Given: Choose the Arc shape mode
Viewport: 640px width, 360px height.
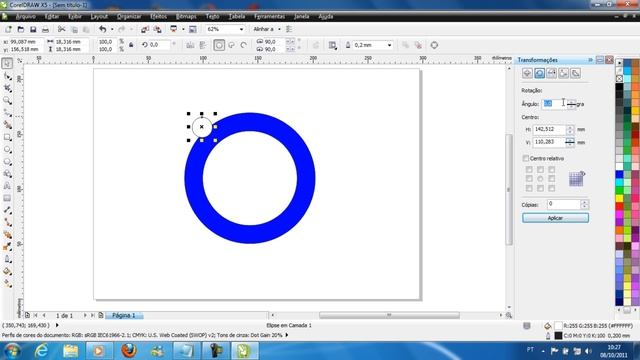Looking at the screenshot, I should [244, 45].
